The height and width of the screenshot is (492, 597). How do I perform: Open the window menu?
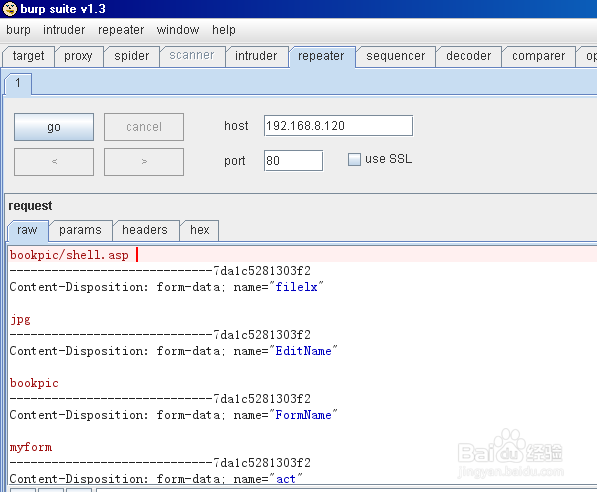point(178,30)
